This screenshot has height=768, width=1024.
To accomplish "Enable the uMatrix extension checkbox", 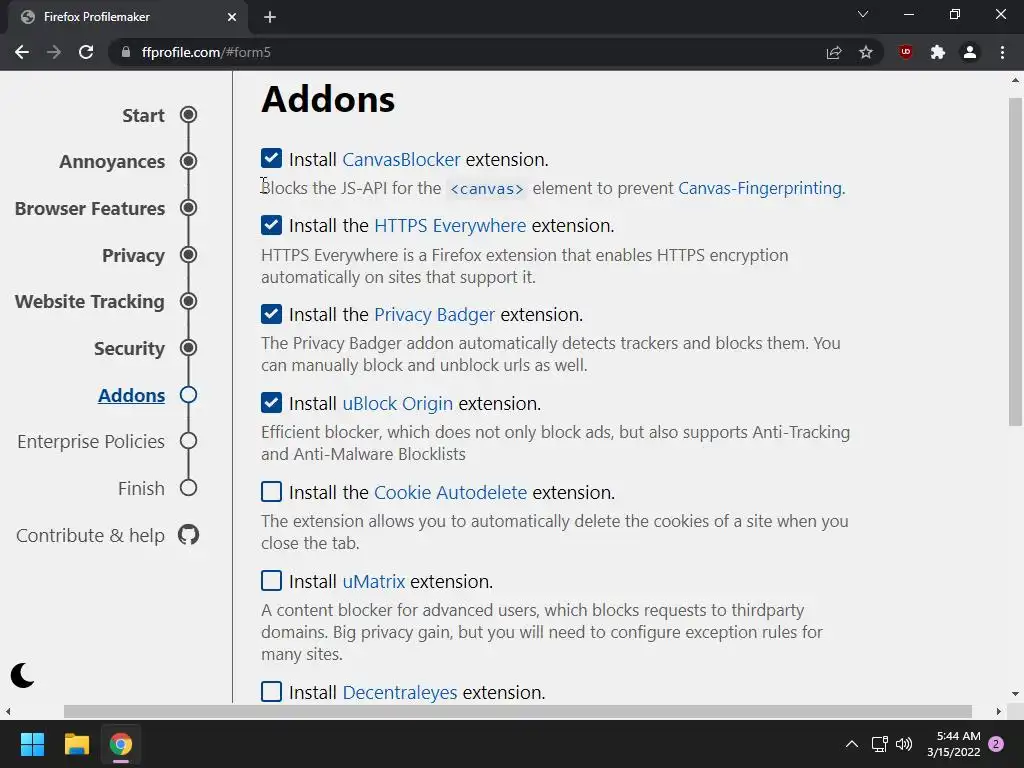I will point(271,581).
